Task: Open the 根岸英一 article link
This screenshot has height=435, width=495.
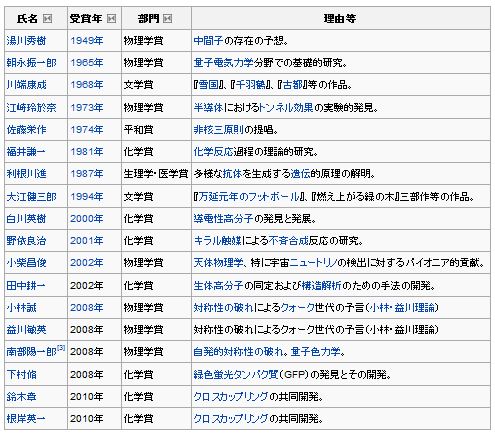Action: 26,418
